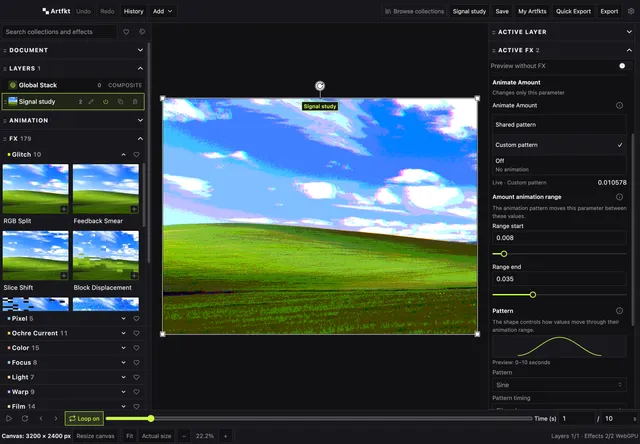Collapse the ACTIVE FX panel
640x444 pixels.
[629, 50]
